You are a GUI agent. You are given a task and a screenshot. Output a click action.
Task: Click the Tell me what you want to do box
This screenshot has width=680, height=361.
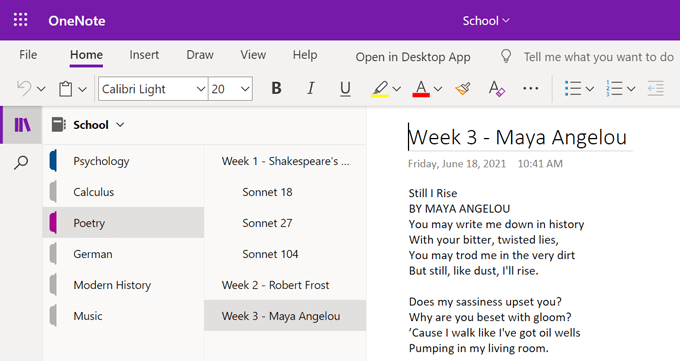click(x=598, y=57)
